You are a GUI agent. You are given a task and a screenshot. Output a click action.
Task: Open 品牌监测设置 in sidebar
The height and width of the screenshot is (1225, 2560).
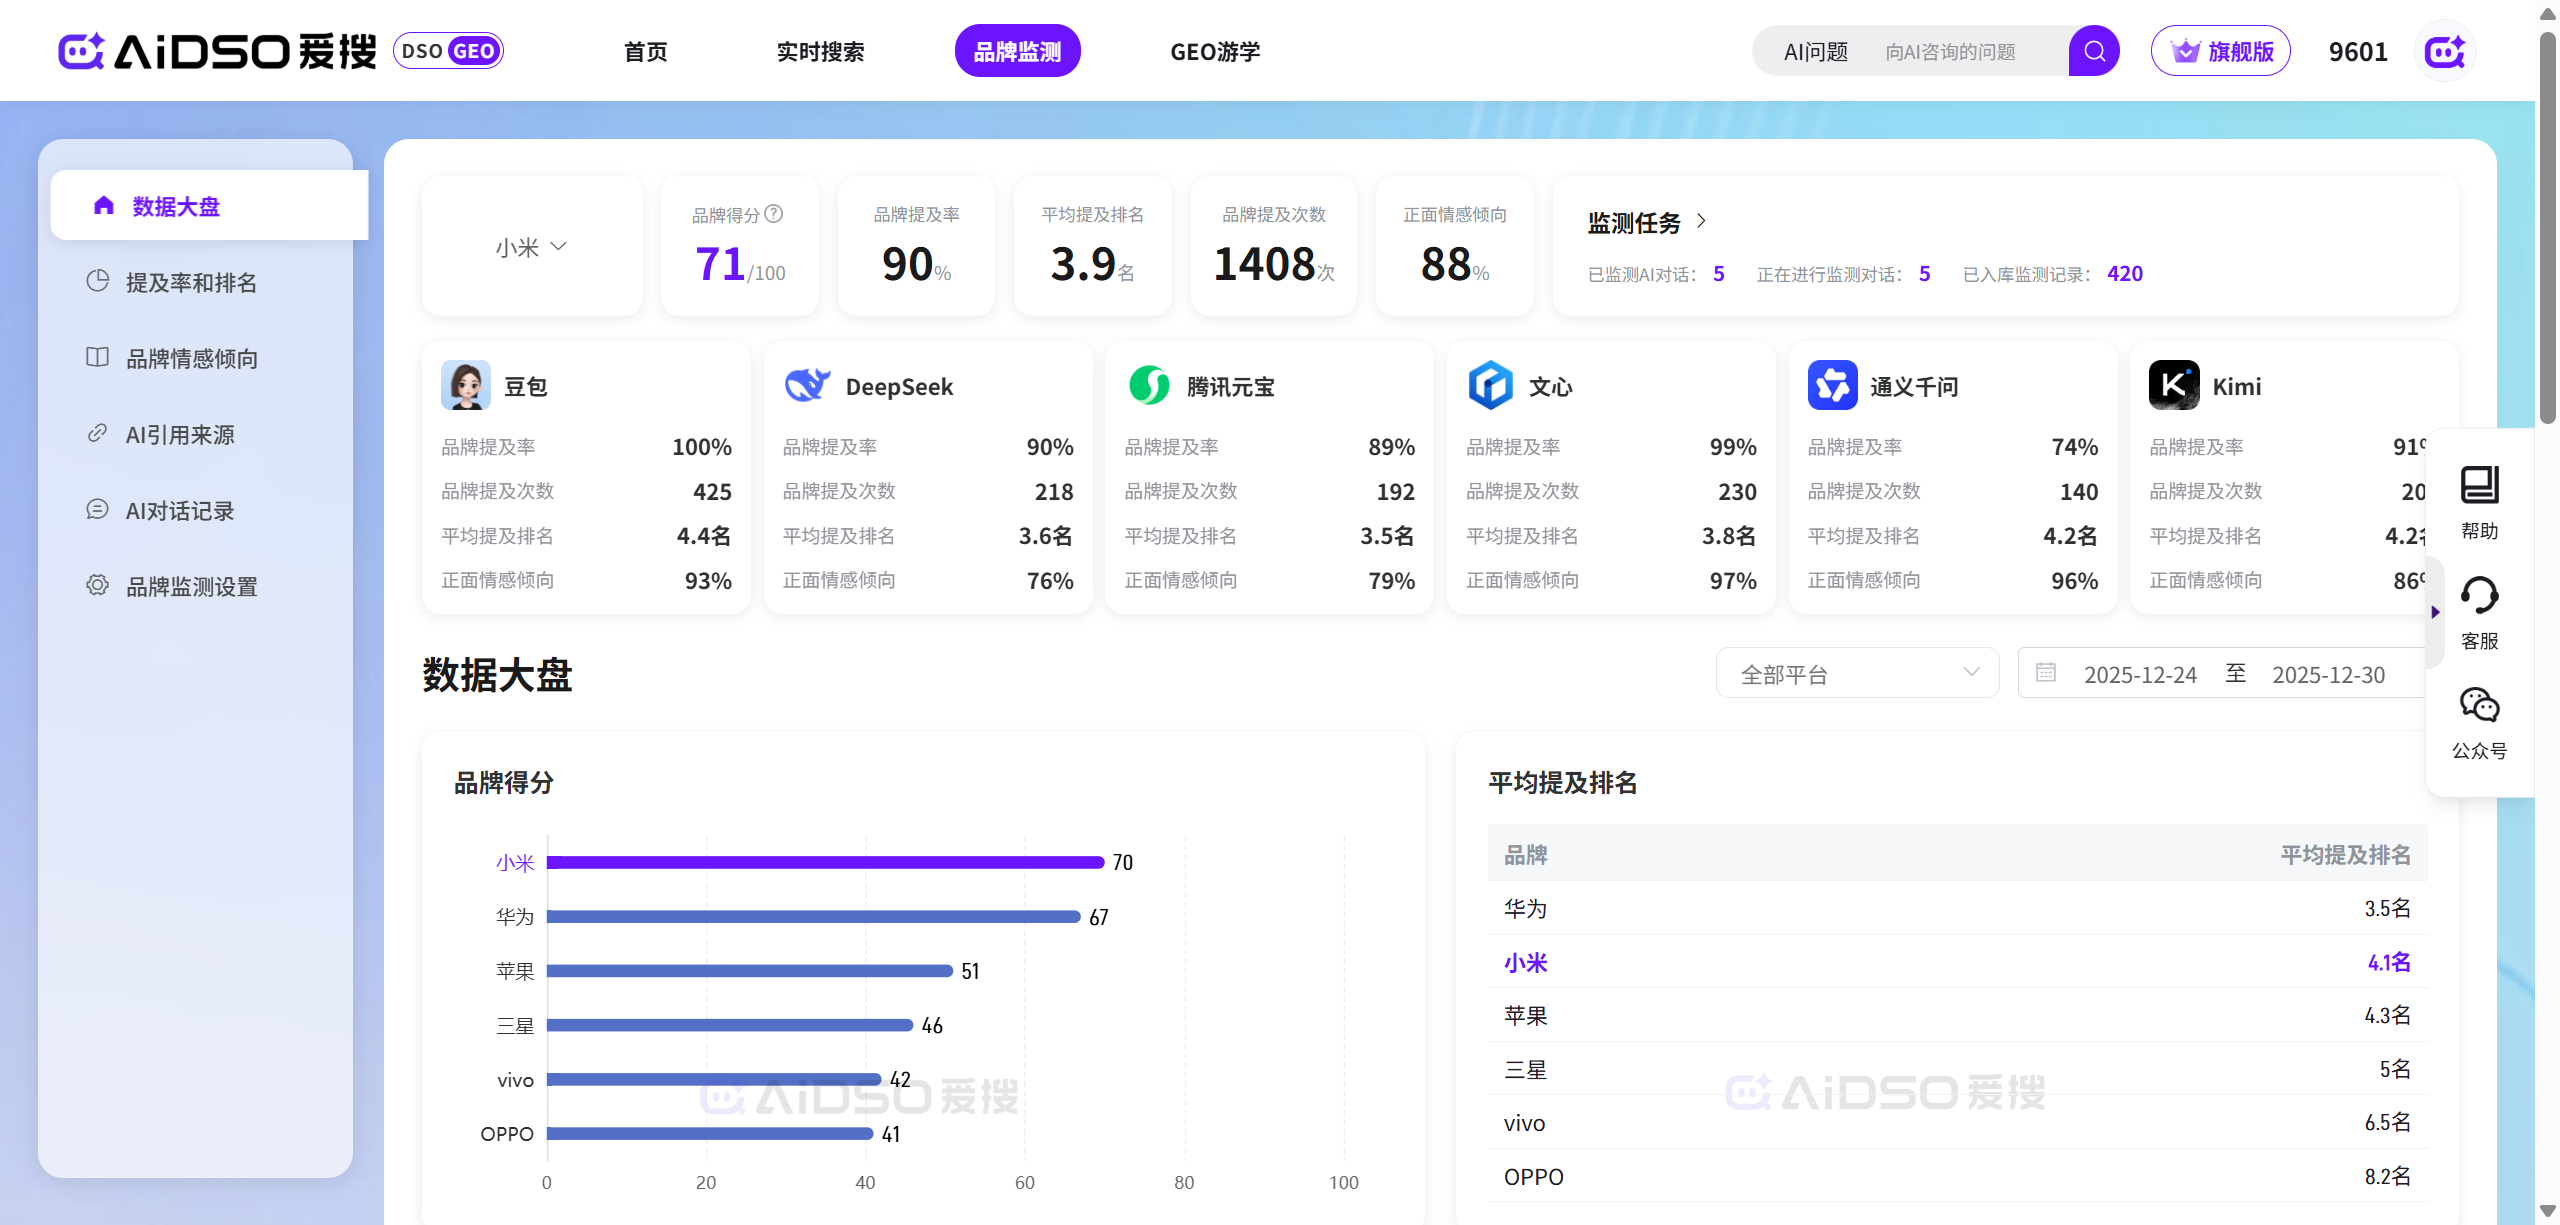[191, 586]
